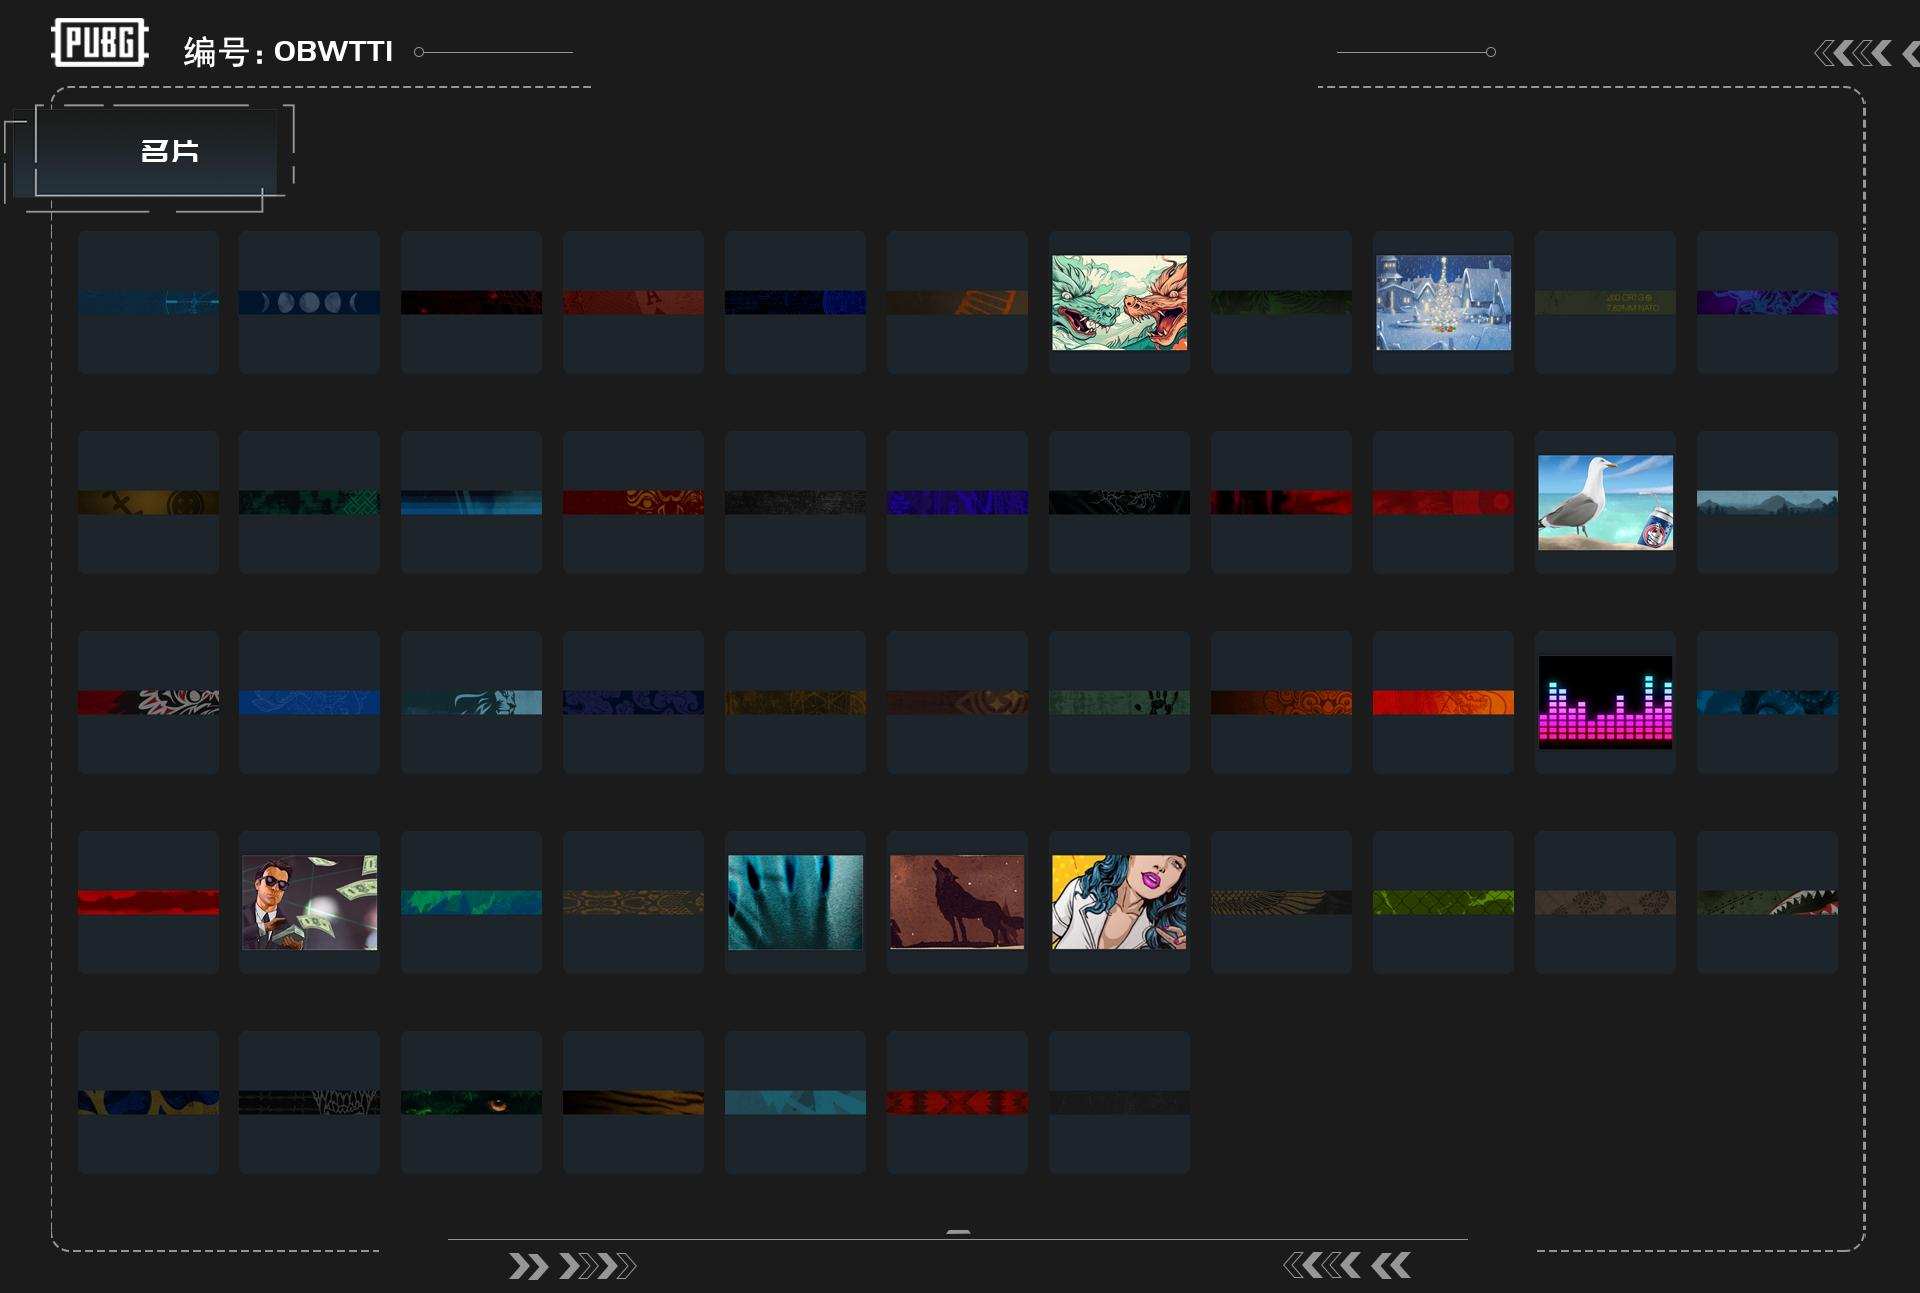Pick the orange ladder banner nameplate
This screenshot has width=1920, height=1293.
(957, 302)
